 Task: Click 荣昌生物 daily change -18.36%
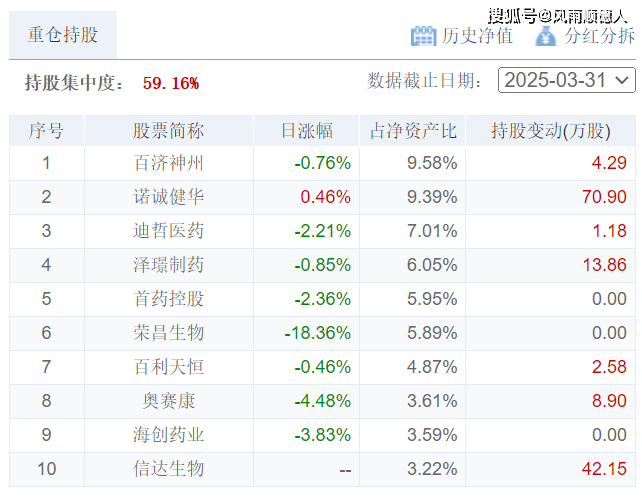pyautogui.click(x=318, y=333)
